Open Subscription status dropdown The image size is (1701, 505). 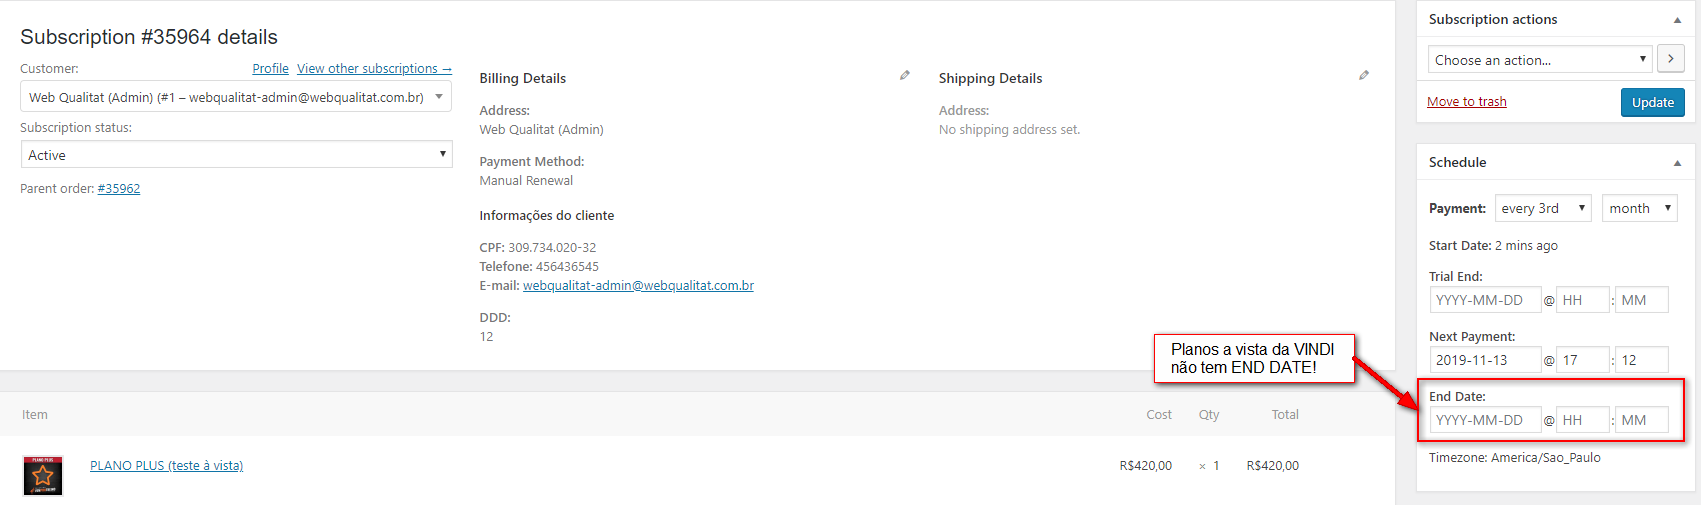[x=236, y=155]
